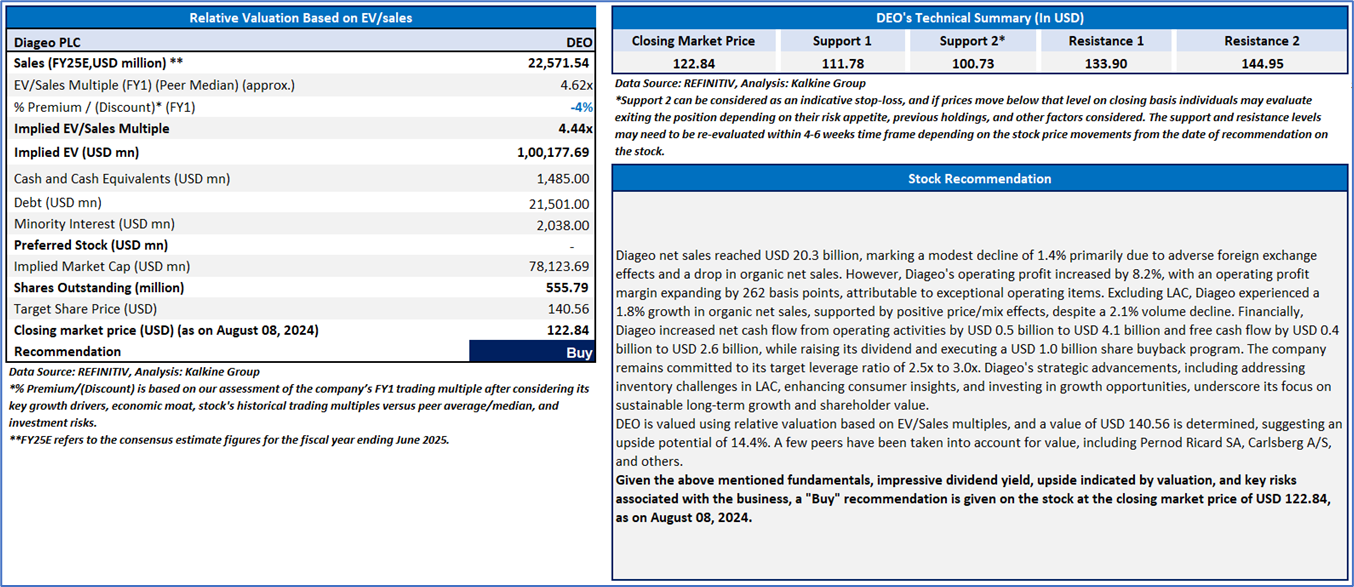Click the 122.84 technical summary closing price
The width and height of the screenshot is (1354, 587).
(x=693, y=64)
